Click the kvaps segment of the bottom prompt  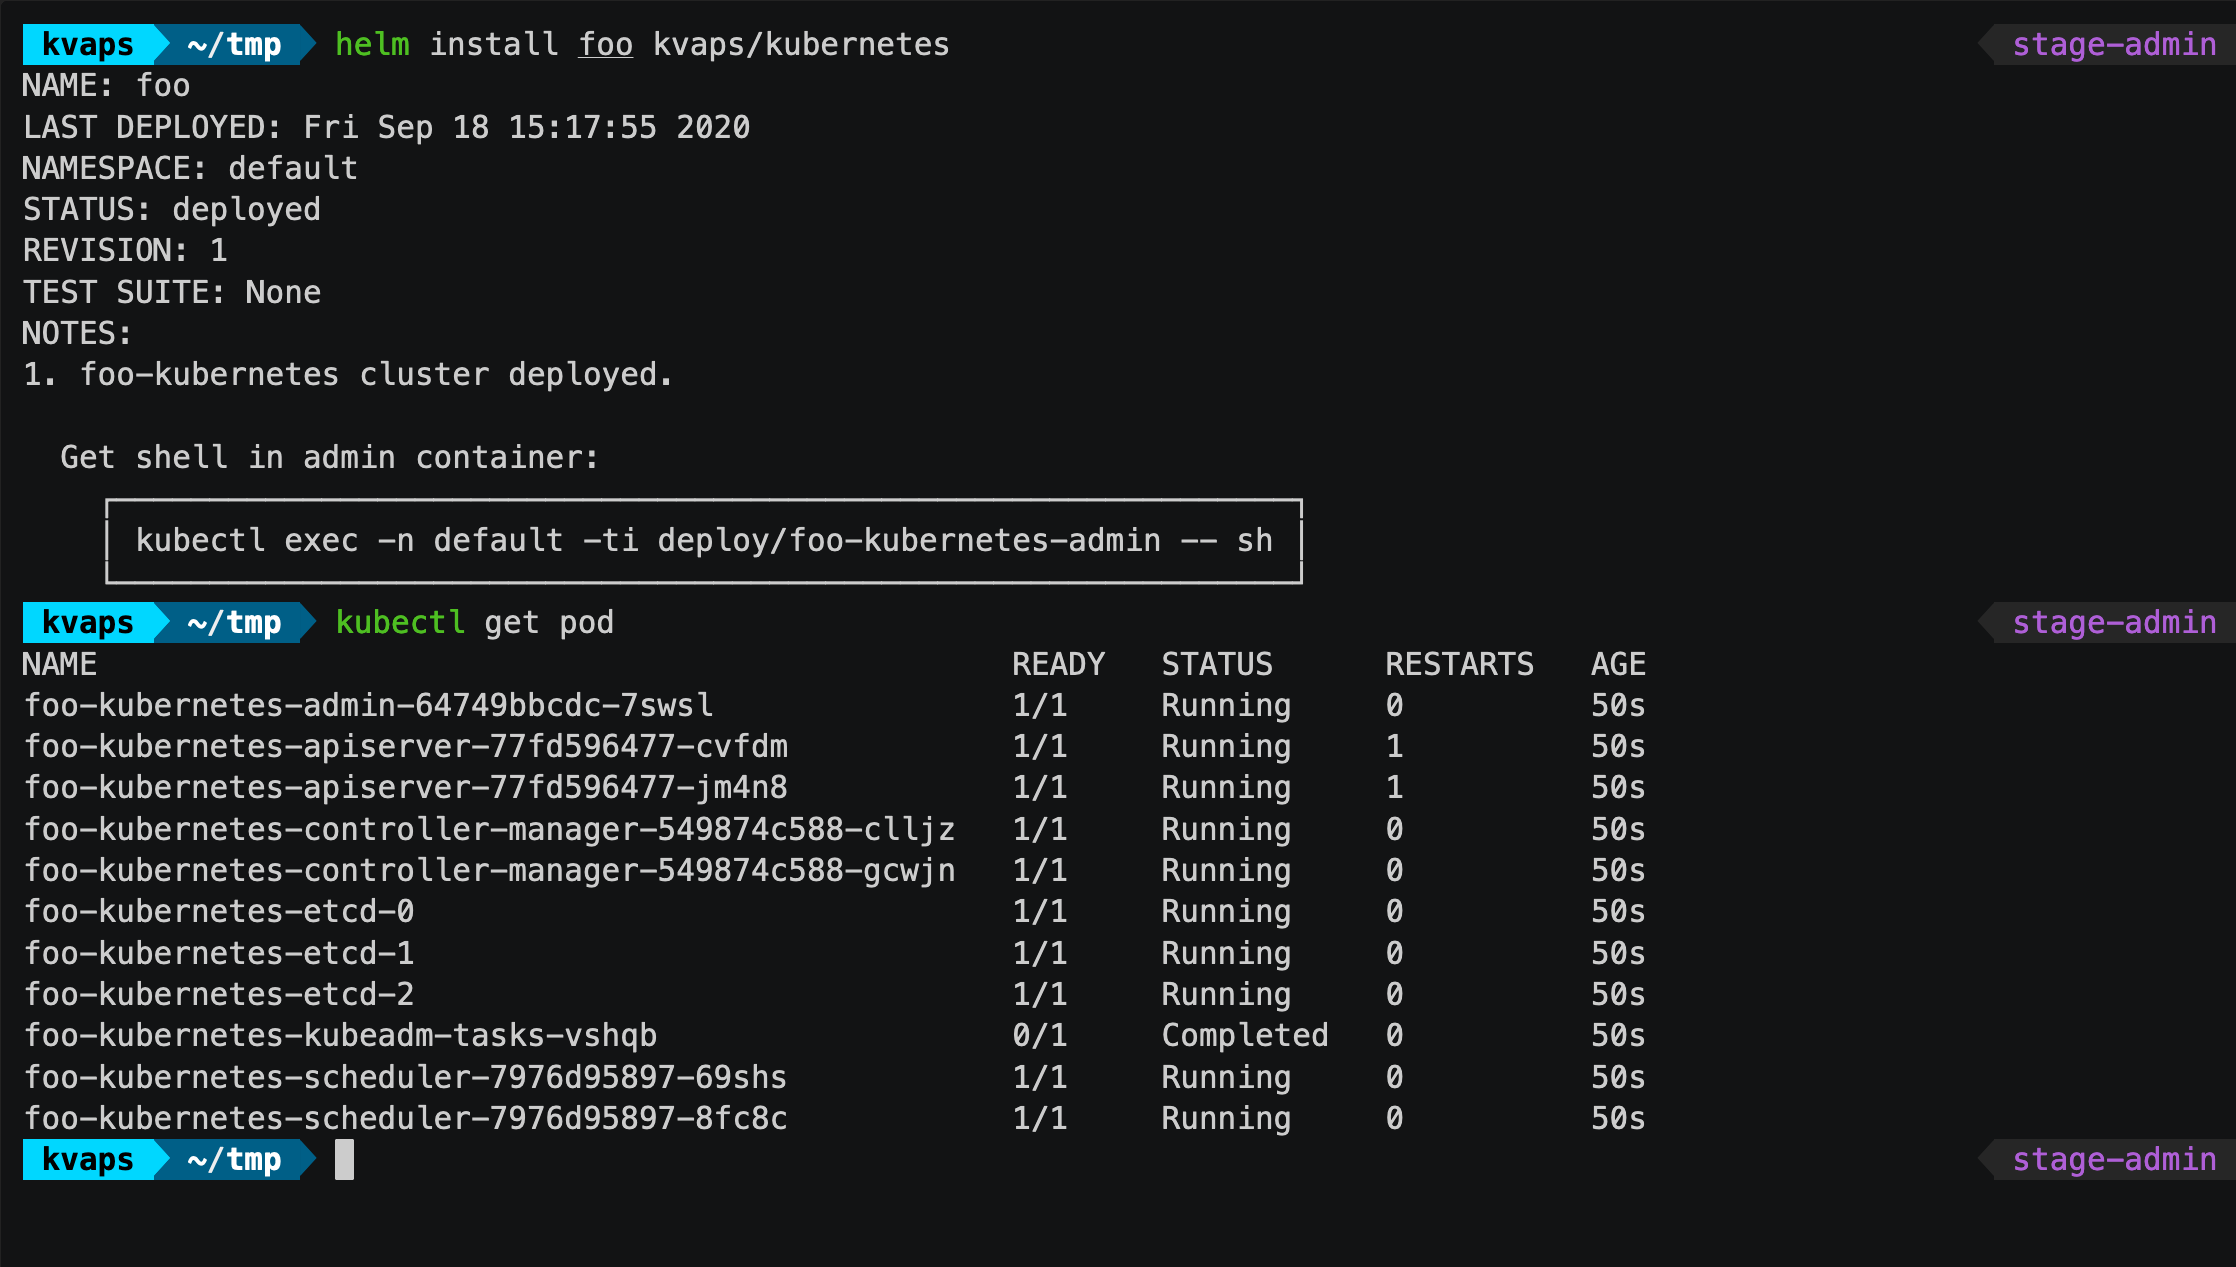[88, 1159]
